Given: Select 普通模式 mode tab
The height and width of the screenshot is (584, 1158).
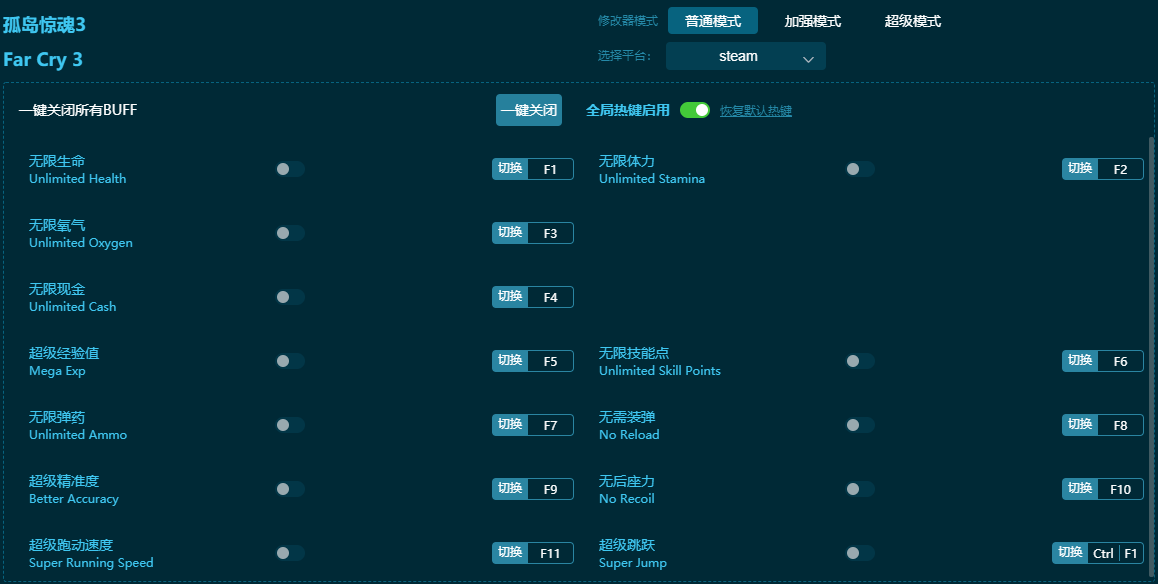Looking at the screenshot, I should point(713,21).
